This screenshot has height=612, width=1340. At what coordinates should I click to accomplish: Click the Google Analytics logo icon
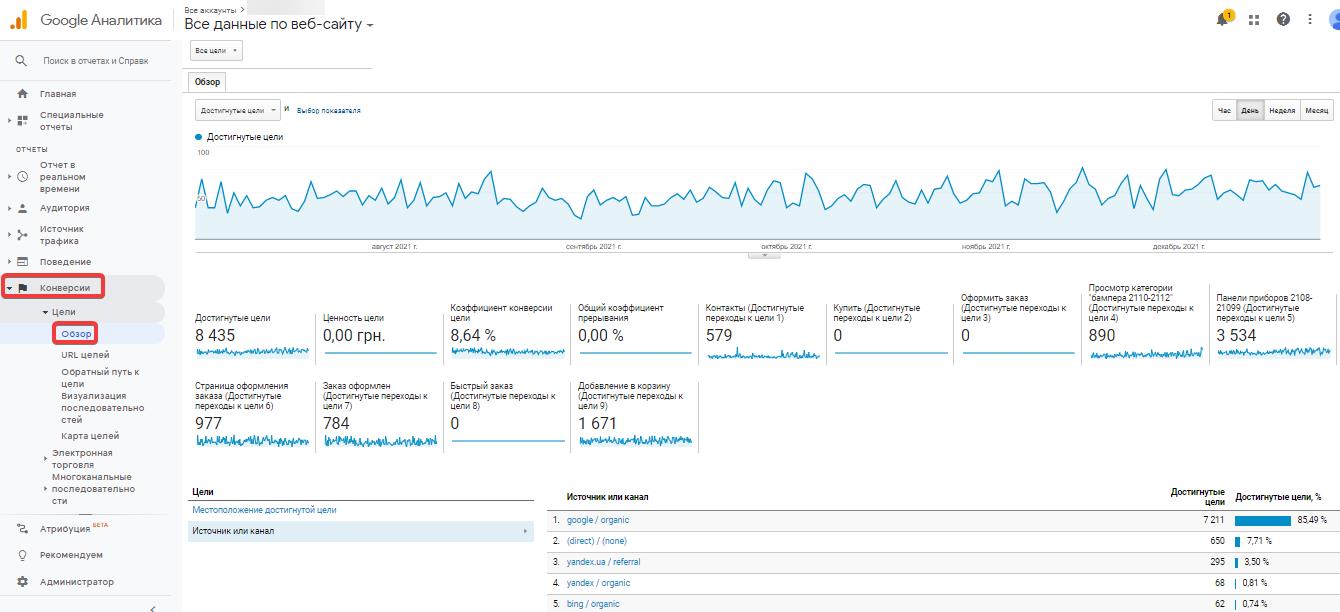click(19, 19)
